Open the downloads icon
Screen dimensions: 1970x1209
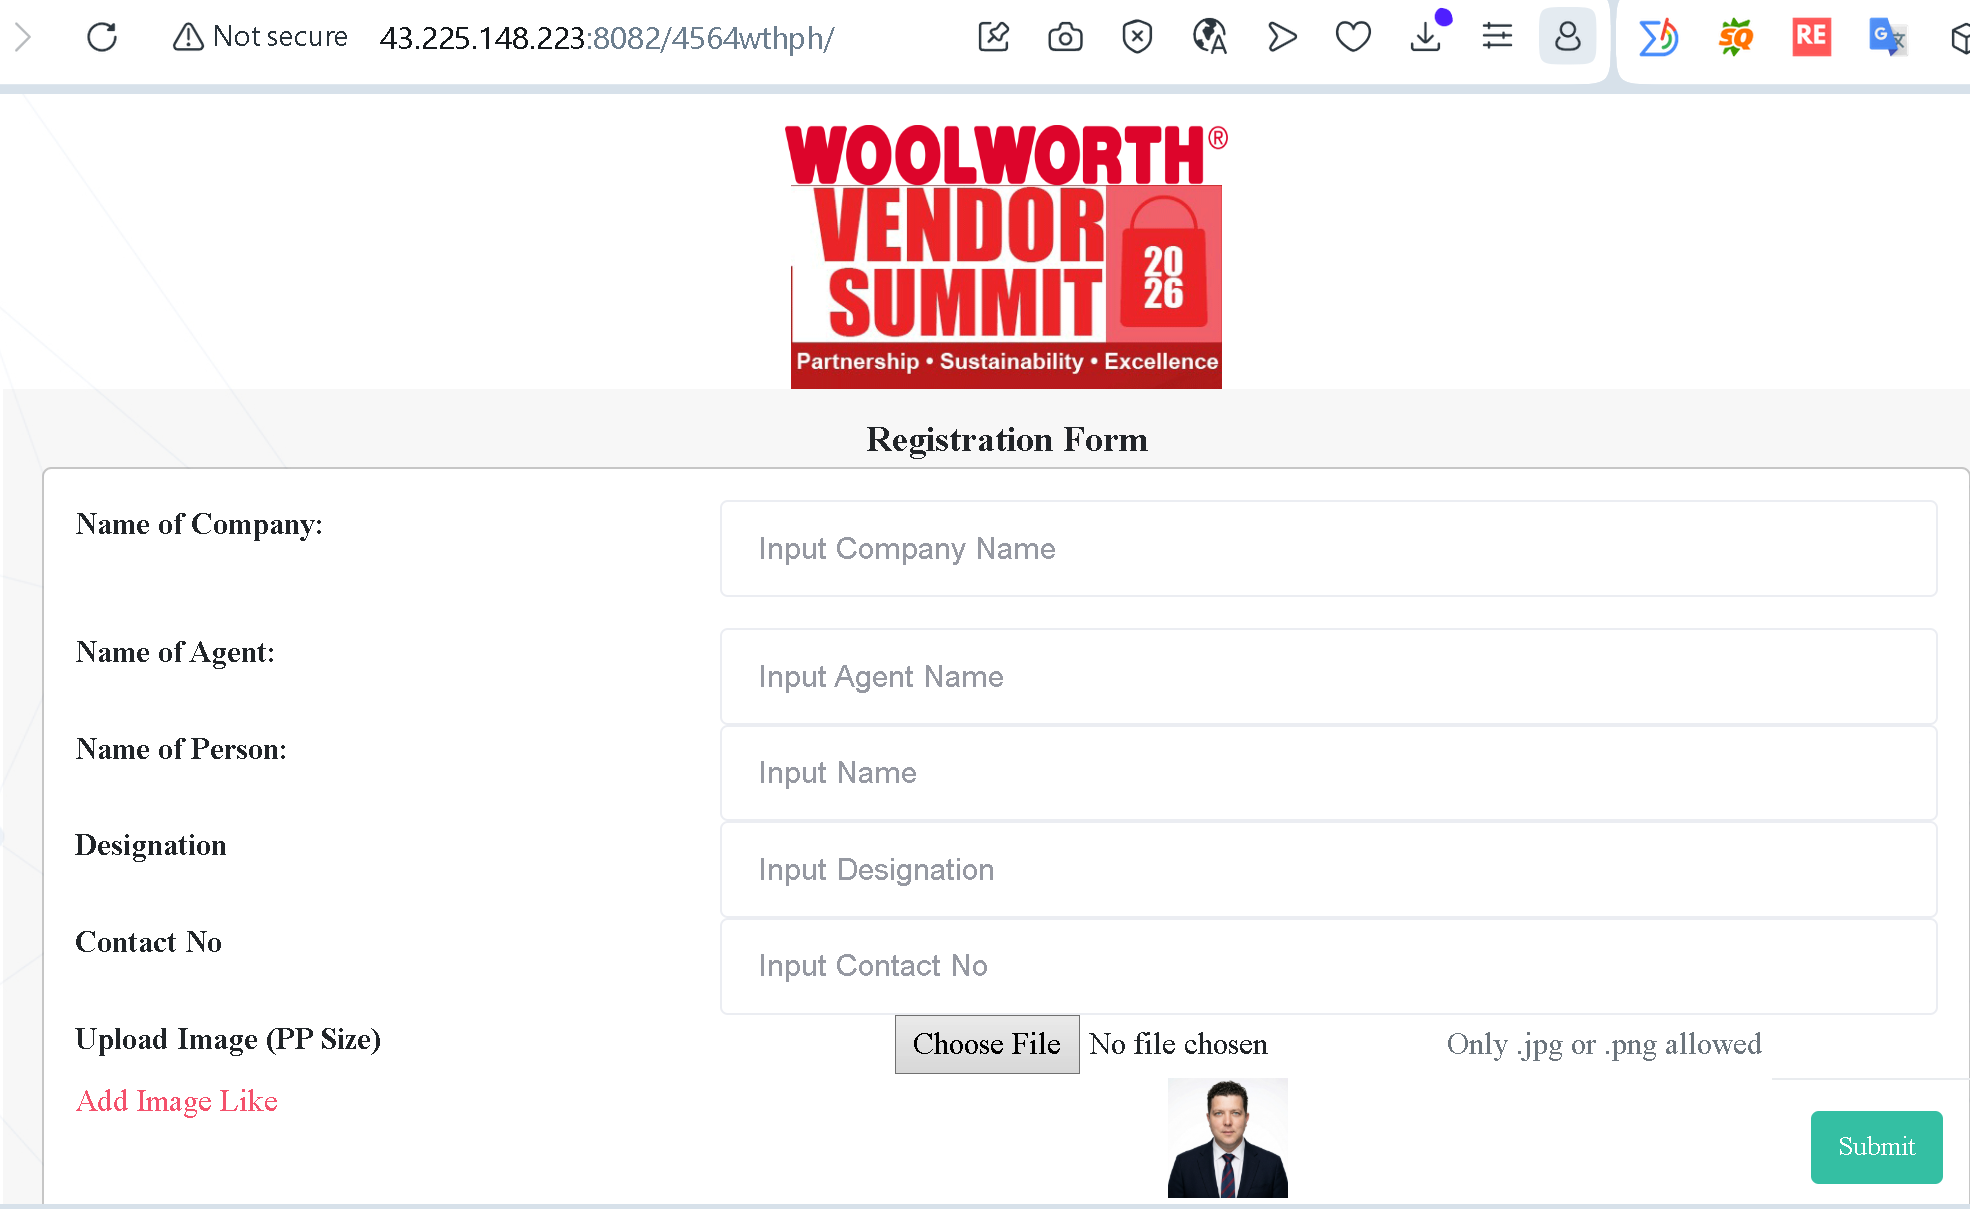pos(1425,37)
